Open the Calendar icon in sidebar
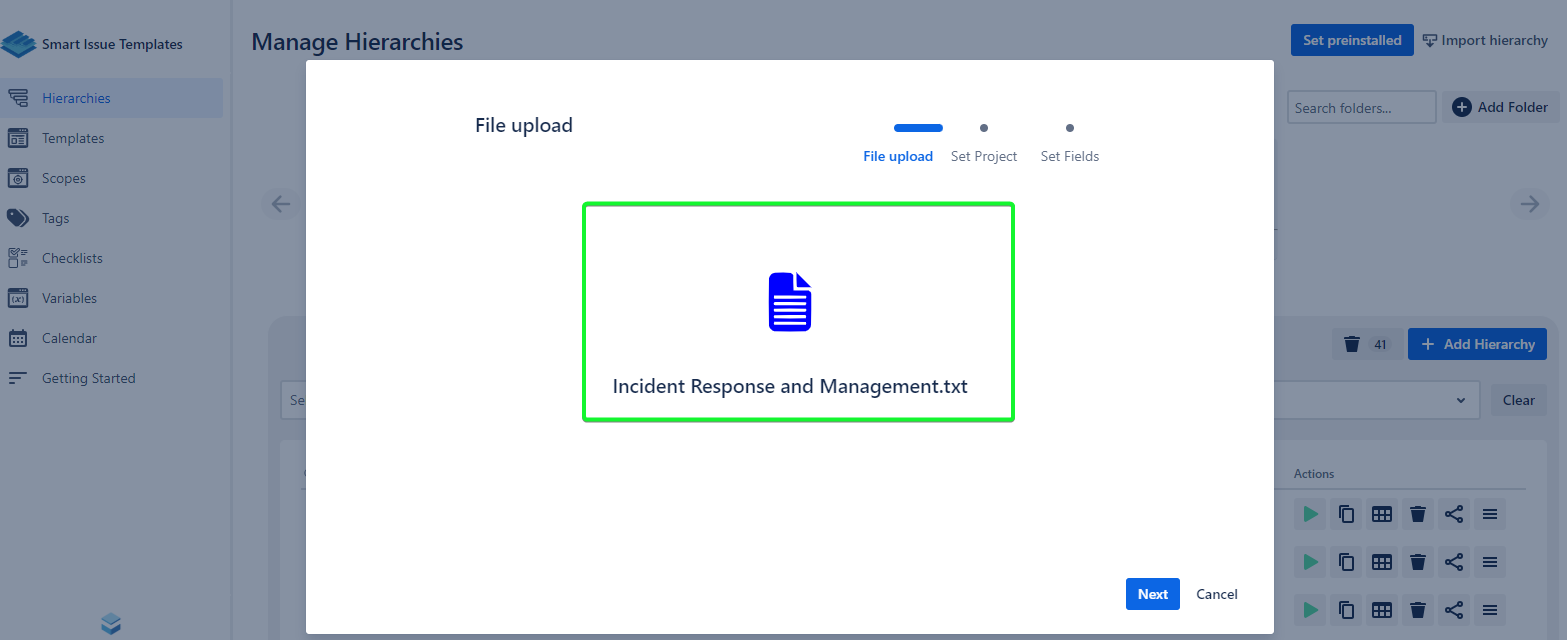 click(x=18, y=338)
